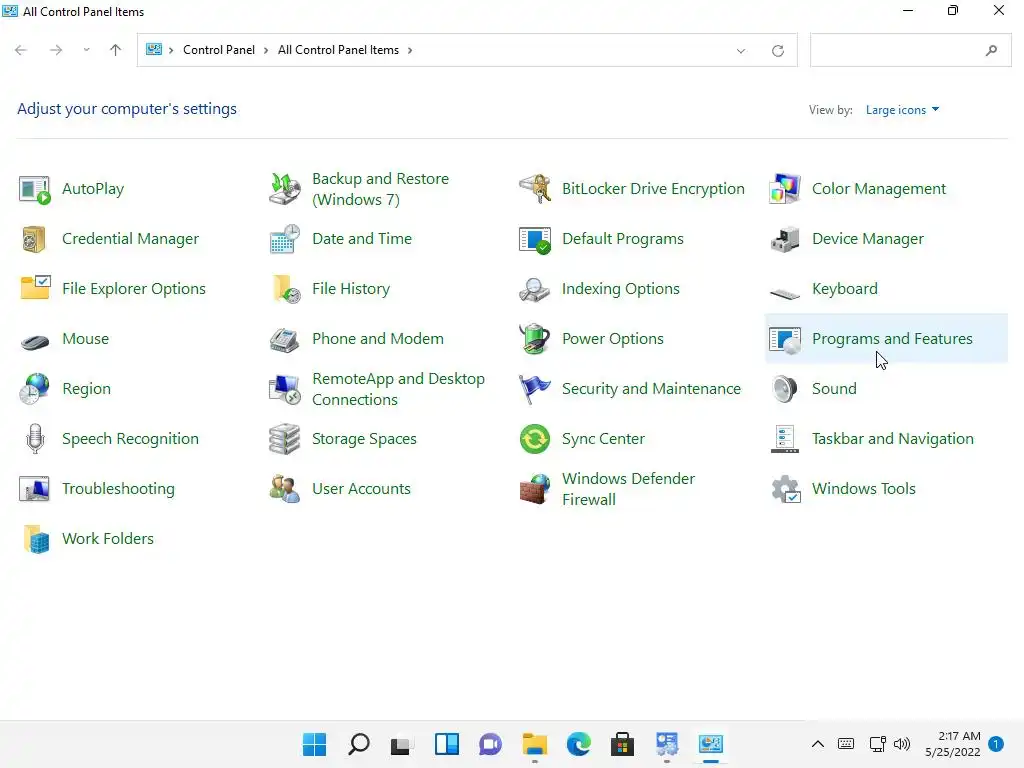Viewport: 1024px width, 768px height.
Task: Expand chevron after All Control Panel Items
Action: coord(409,50)
